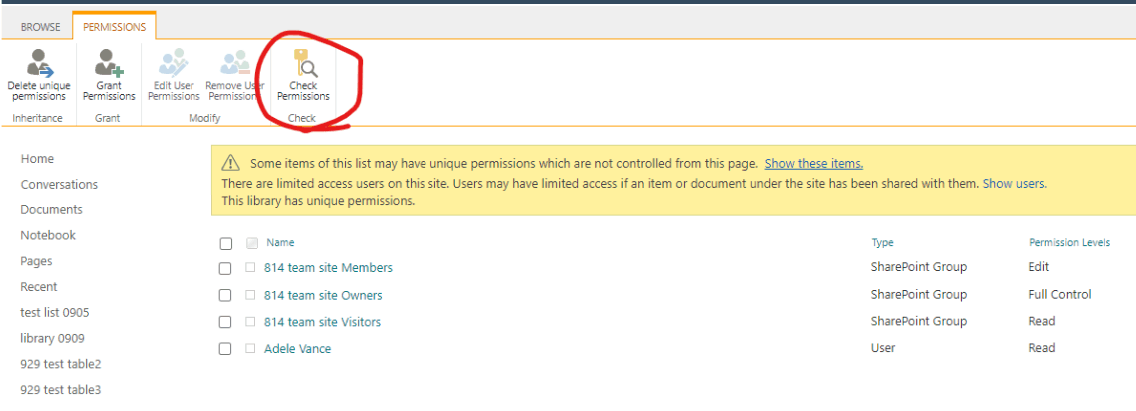The width and height of the screenshot is (1136, 411).
Task: Open Conversations in the left navigation
Action: 59,185
